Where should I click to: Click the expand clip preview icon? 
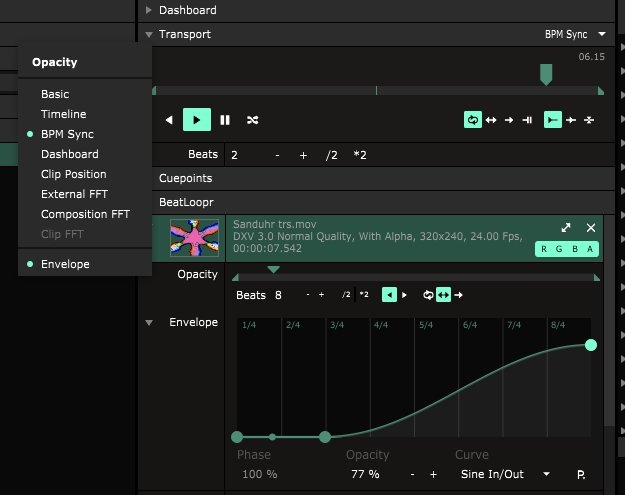[x=566, y=228]
